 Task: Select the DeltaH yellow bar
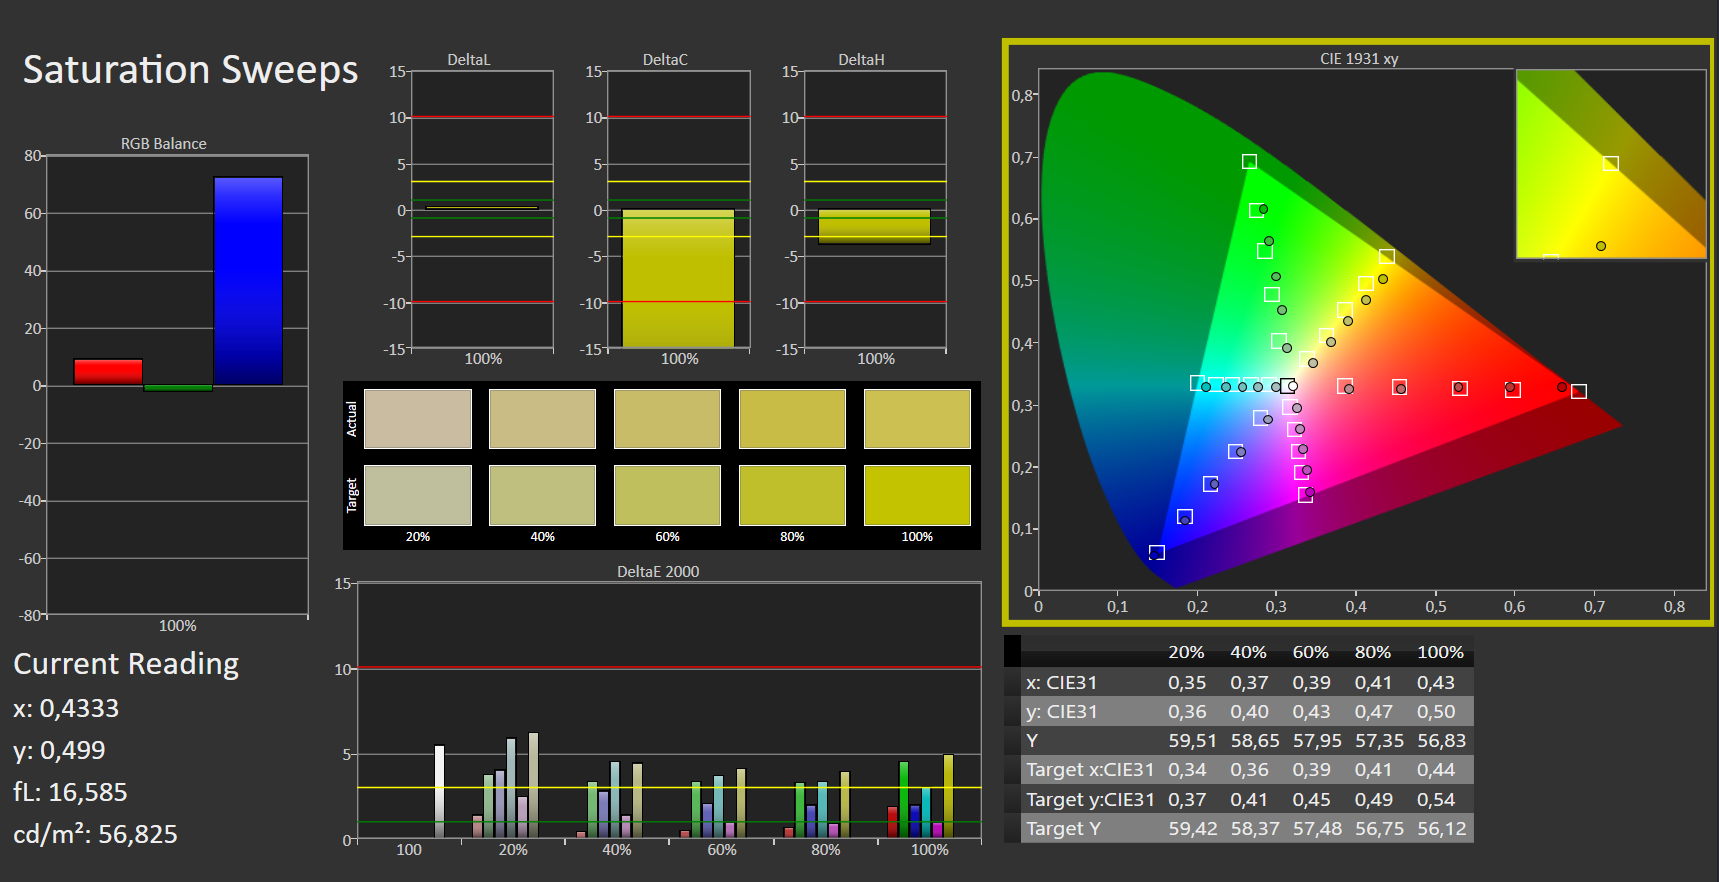pyautogui.click(x=875, y=226)
